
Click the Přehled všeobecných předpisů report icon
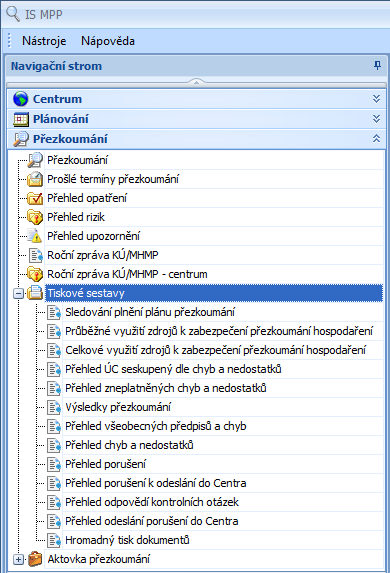[x=54, y=426]
